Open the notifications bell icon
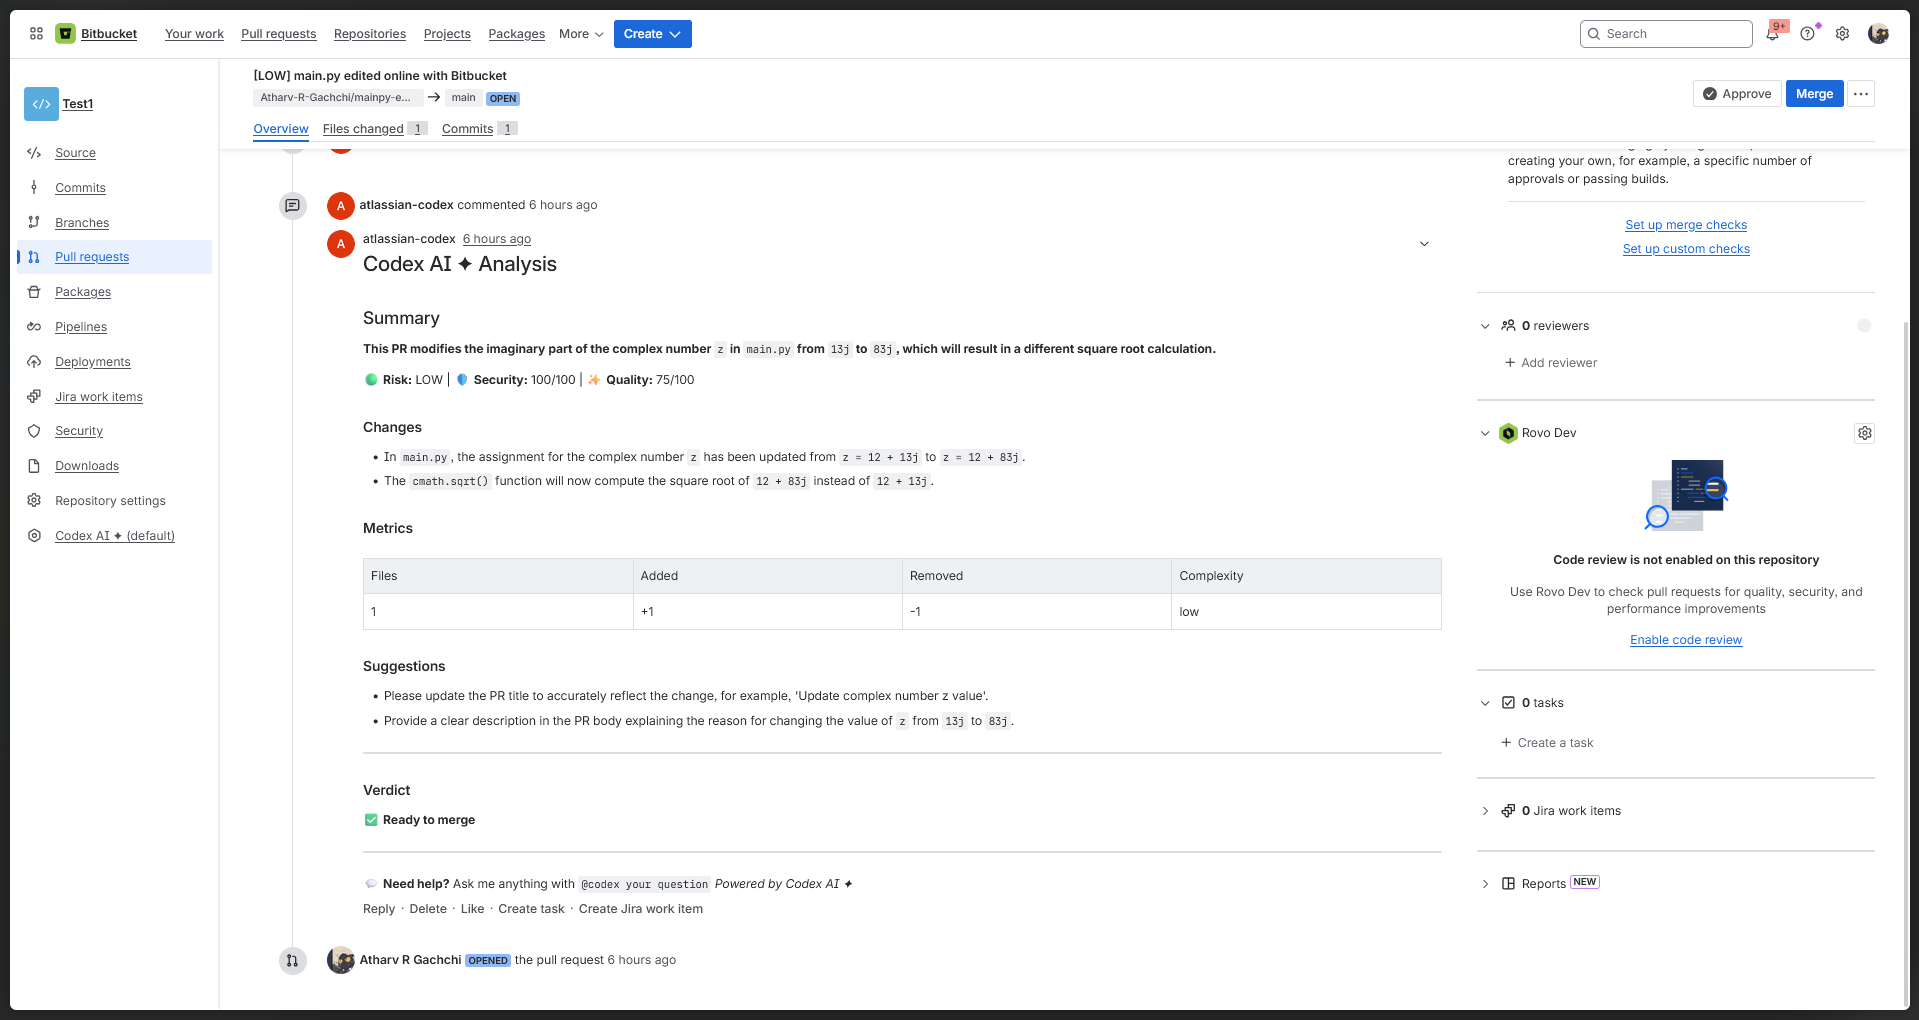This screenshot has width=1919, height=1020. click(x=1772, y=34)
